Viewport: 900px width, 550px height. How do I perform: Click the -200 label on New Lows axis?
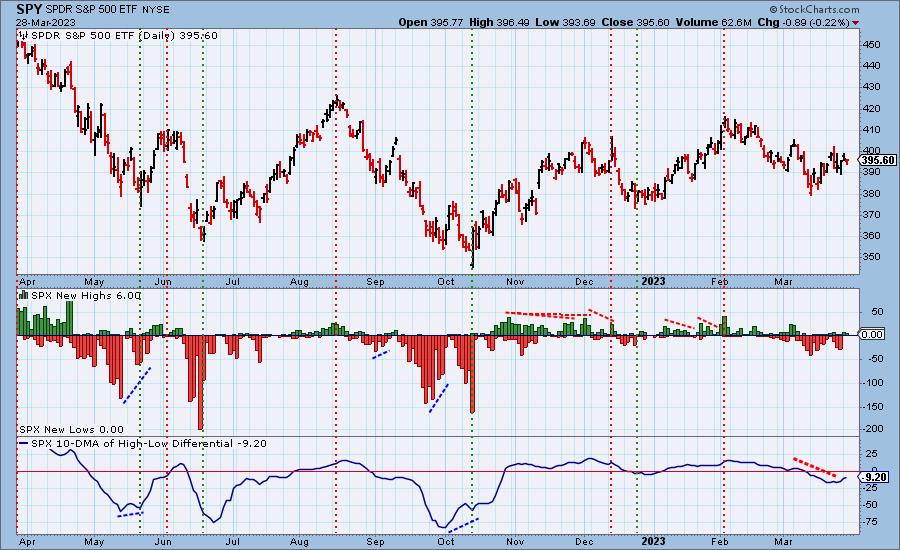(x=872, y=429)
